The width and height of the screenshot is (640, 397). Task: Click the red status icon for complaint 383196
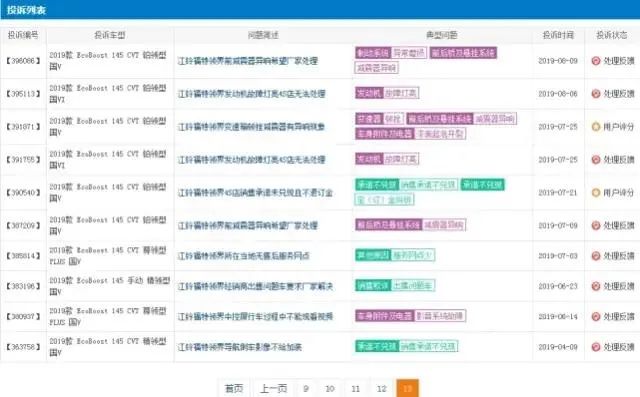[x=596, y=286]
